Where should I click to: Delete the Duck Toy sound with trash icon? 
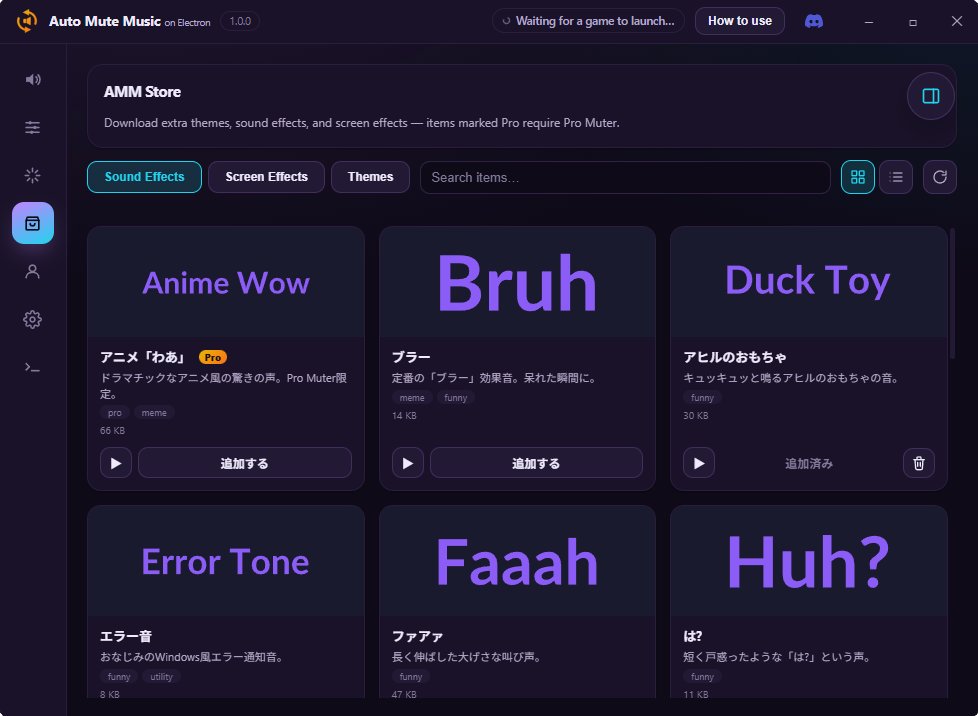(x=919, y=463)
